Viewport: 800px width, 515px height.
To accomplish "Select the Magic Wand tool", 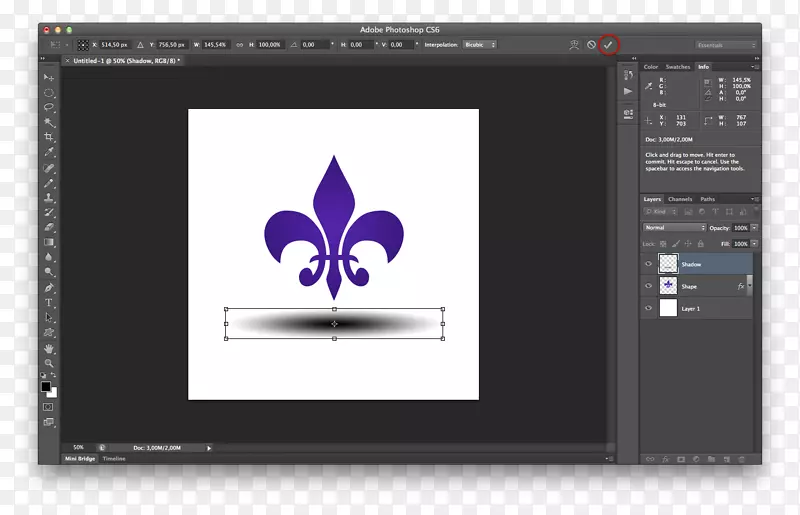I will point(48,122).
